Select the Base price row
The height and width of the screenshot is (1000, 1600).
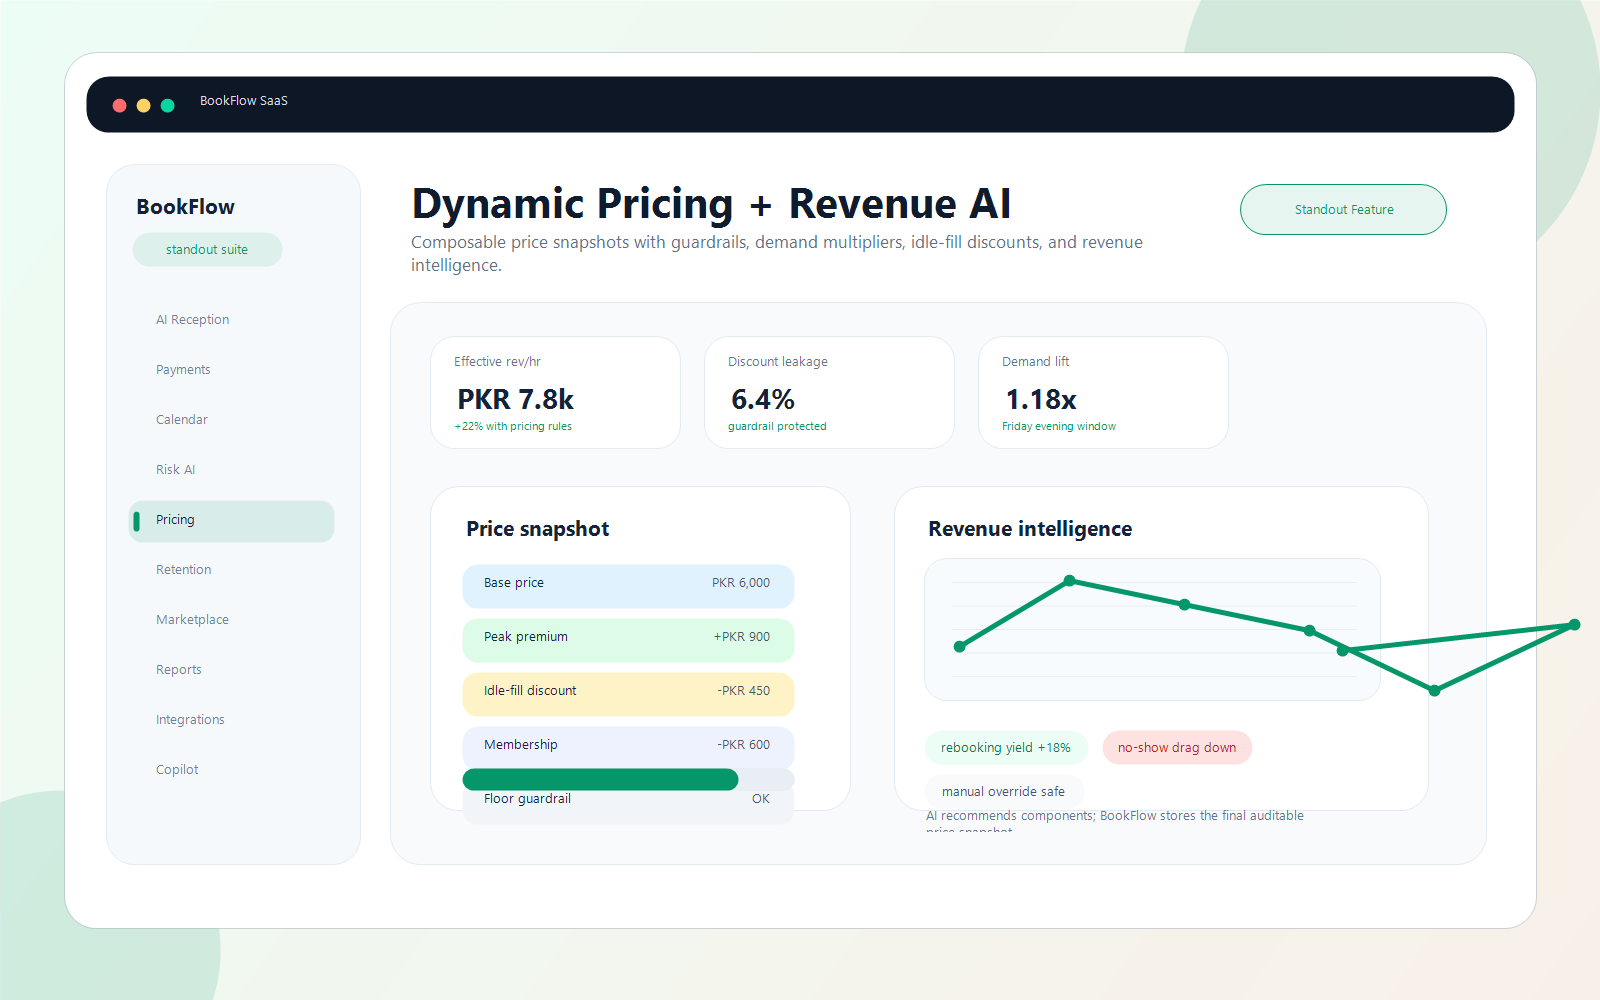[628, 585]
